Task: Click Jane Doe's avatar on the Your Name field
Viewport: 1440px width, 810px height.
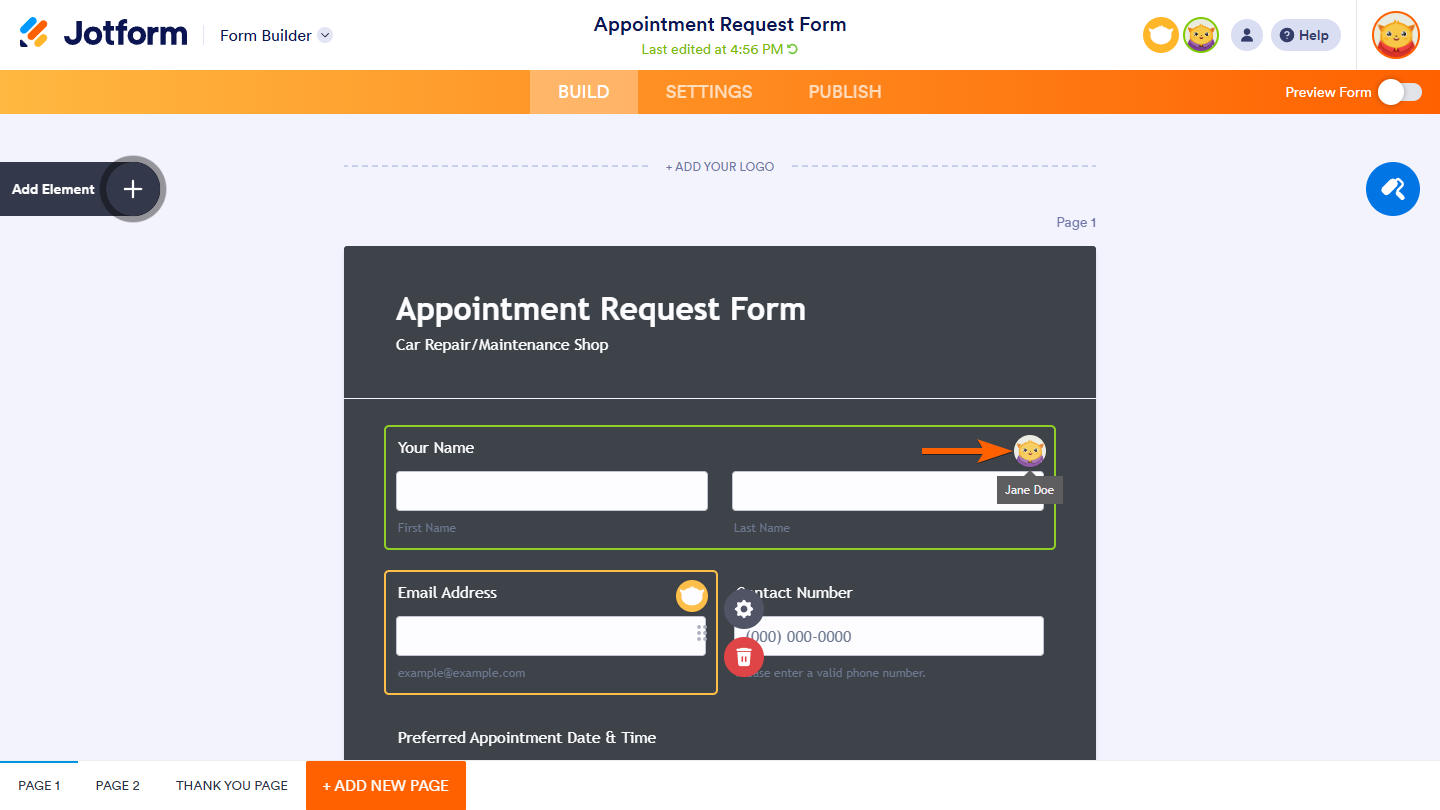Action: coord(1029,451)
